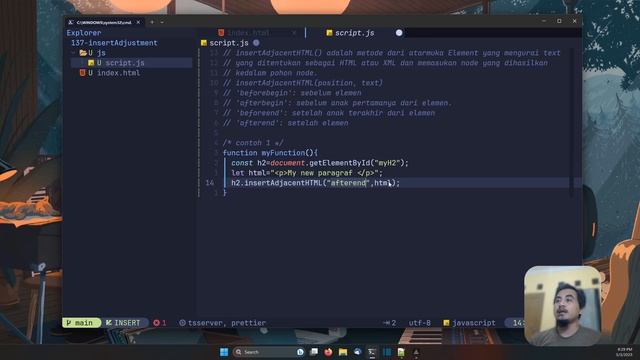
Task: Close the cmd terminal tab
Action: tap(138, 22)
